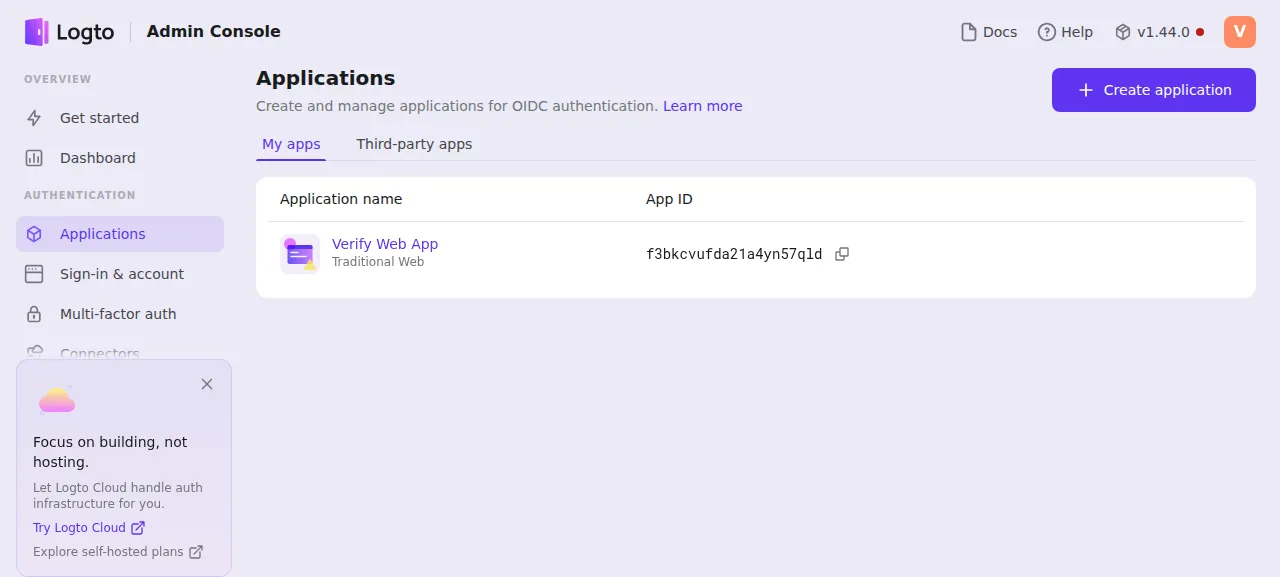1280x577 pixels.
Task: Click the Dashboard chart icon
Action: (x=34, y=158)
